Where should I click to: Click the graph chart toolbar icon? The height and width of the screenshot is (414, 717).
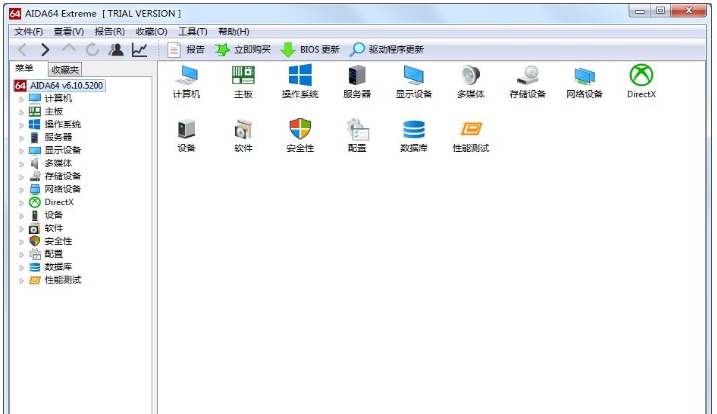click(139, 49)
